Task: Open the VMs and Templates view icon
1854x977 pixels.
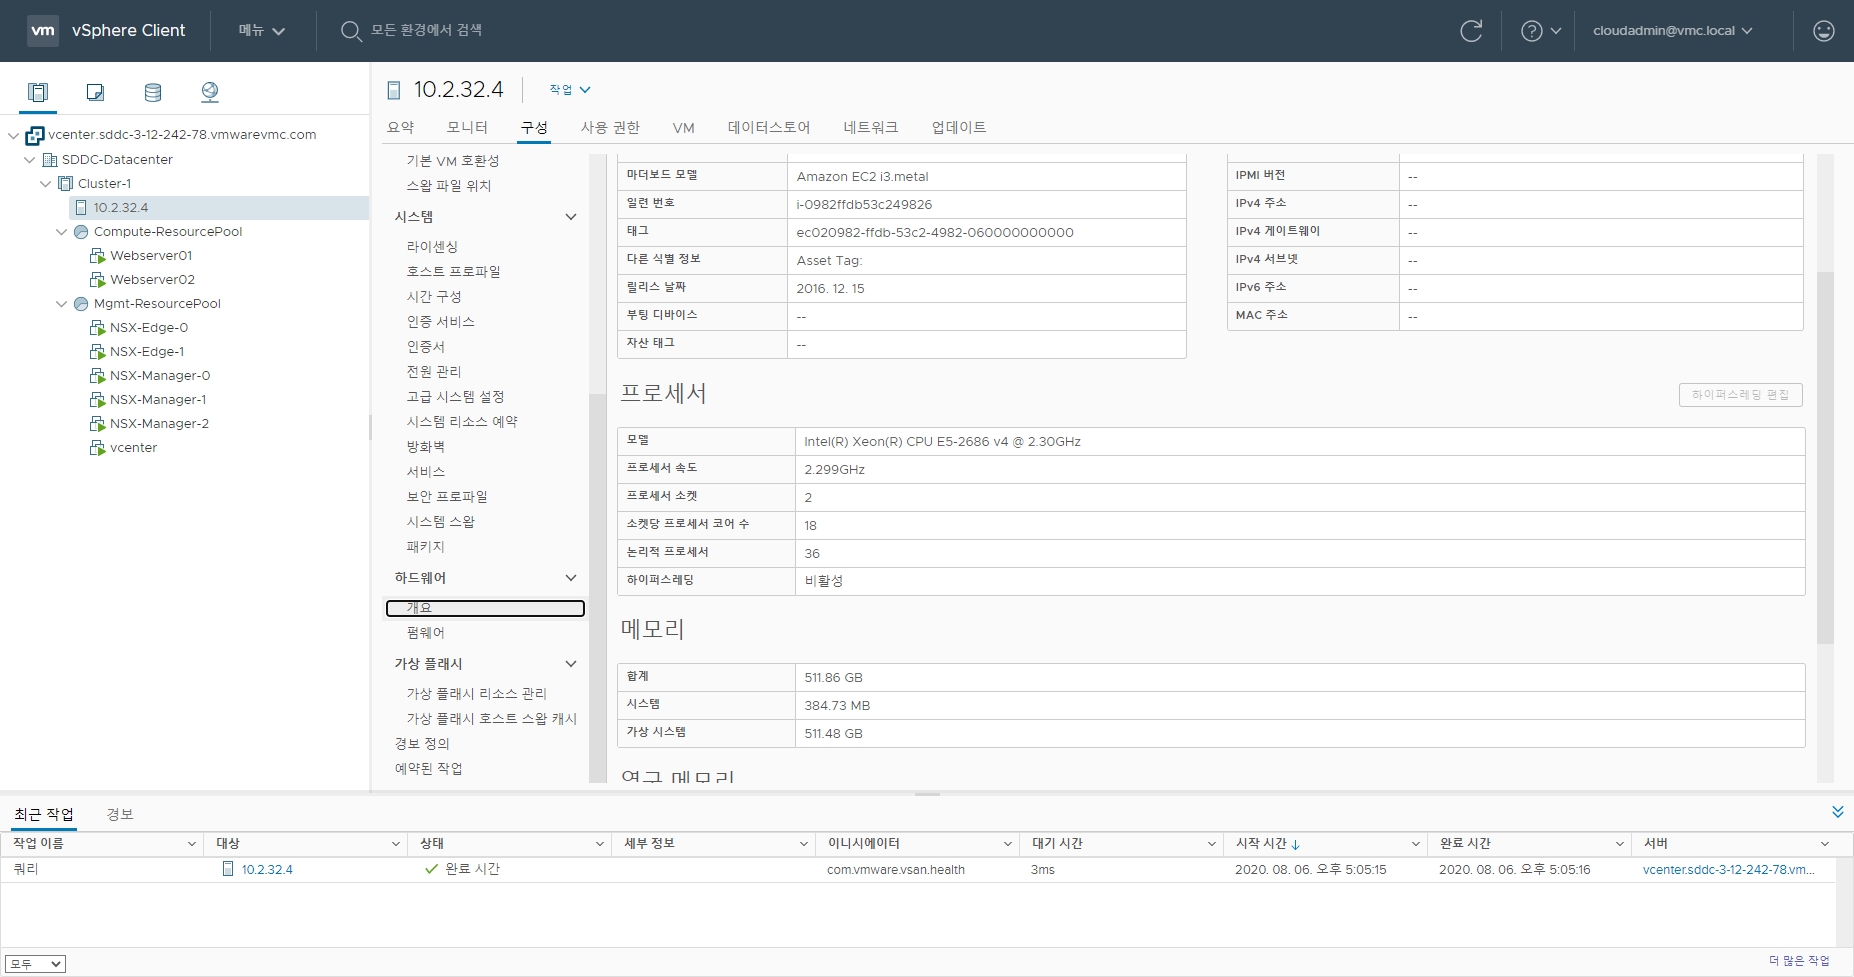Action: (95, 92)
